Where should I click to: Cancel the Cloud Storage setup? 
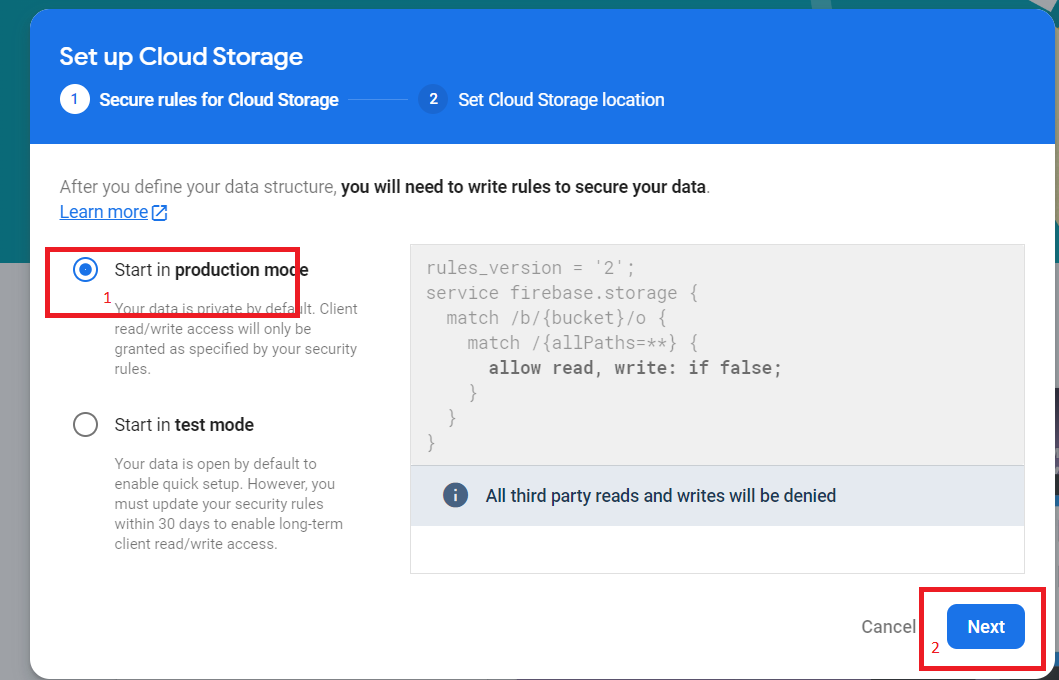(x=888, y=626)
